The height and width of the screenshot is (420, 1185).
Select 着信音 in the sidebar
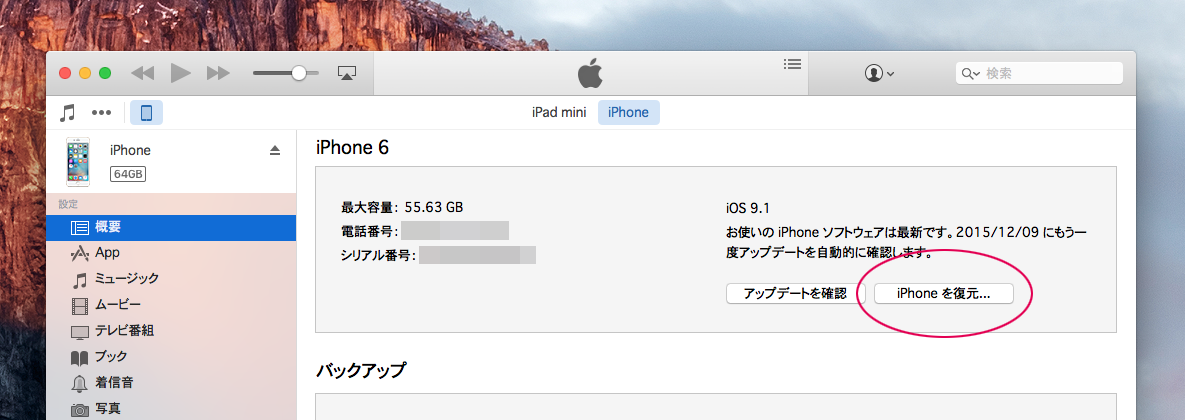pos(171,382)
